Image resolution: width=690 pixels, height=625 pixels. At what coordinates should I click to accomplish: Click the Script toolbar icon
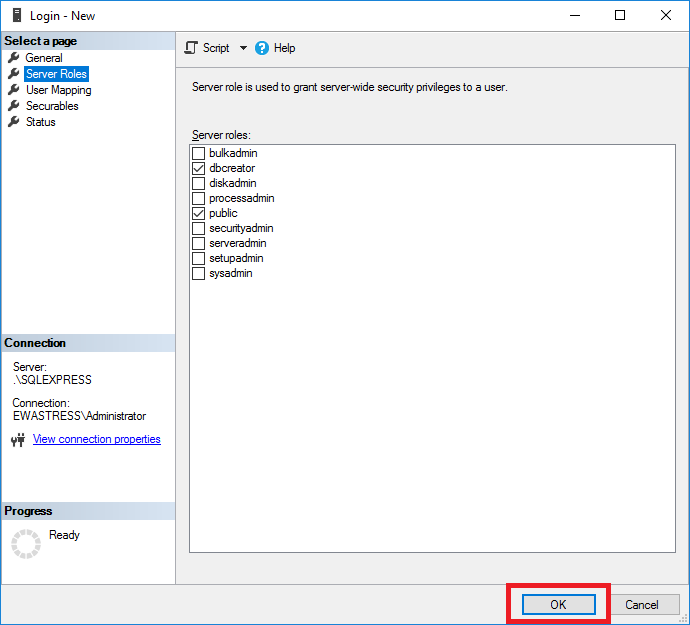[192, 48]
